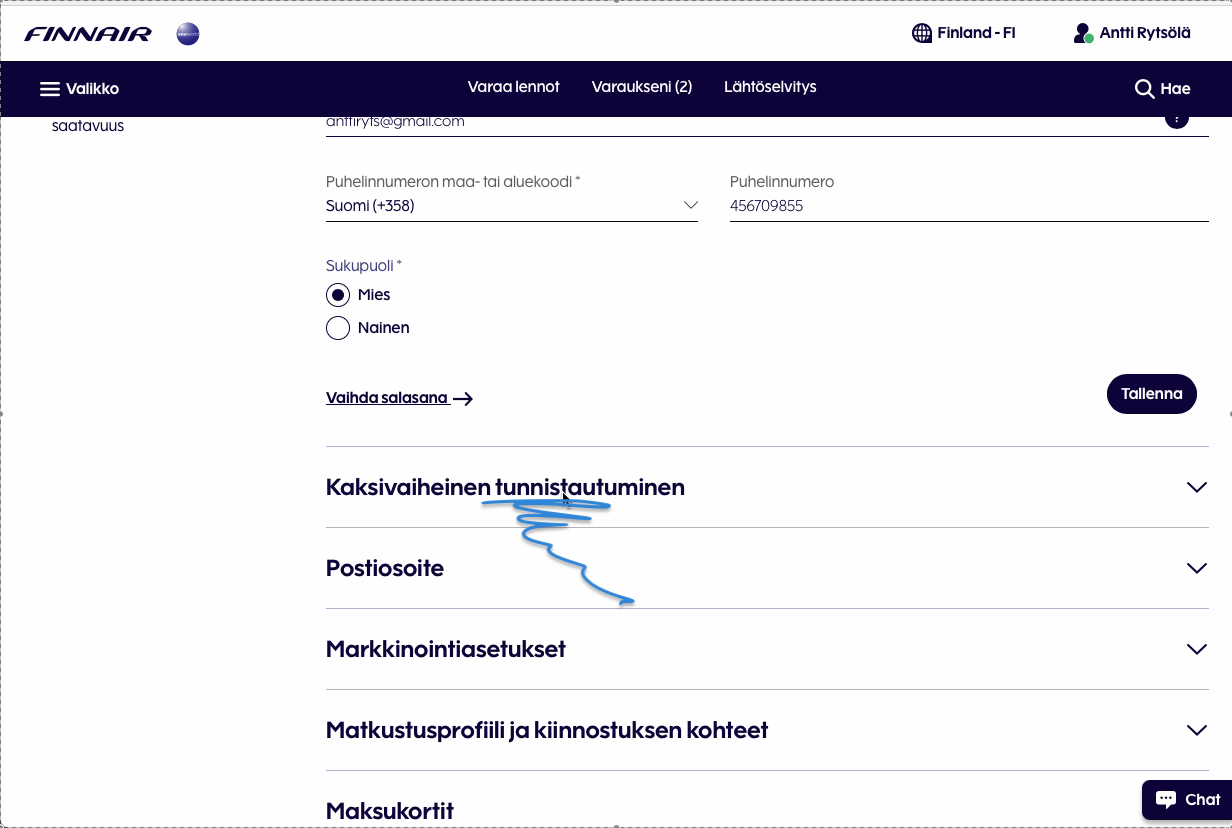1232x828 pixels.
Task: Click the Finnair logo
Action: [x=88, y=34]
